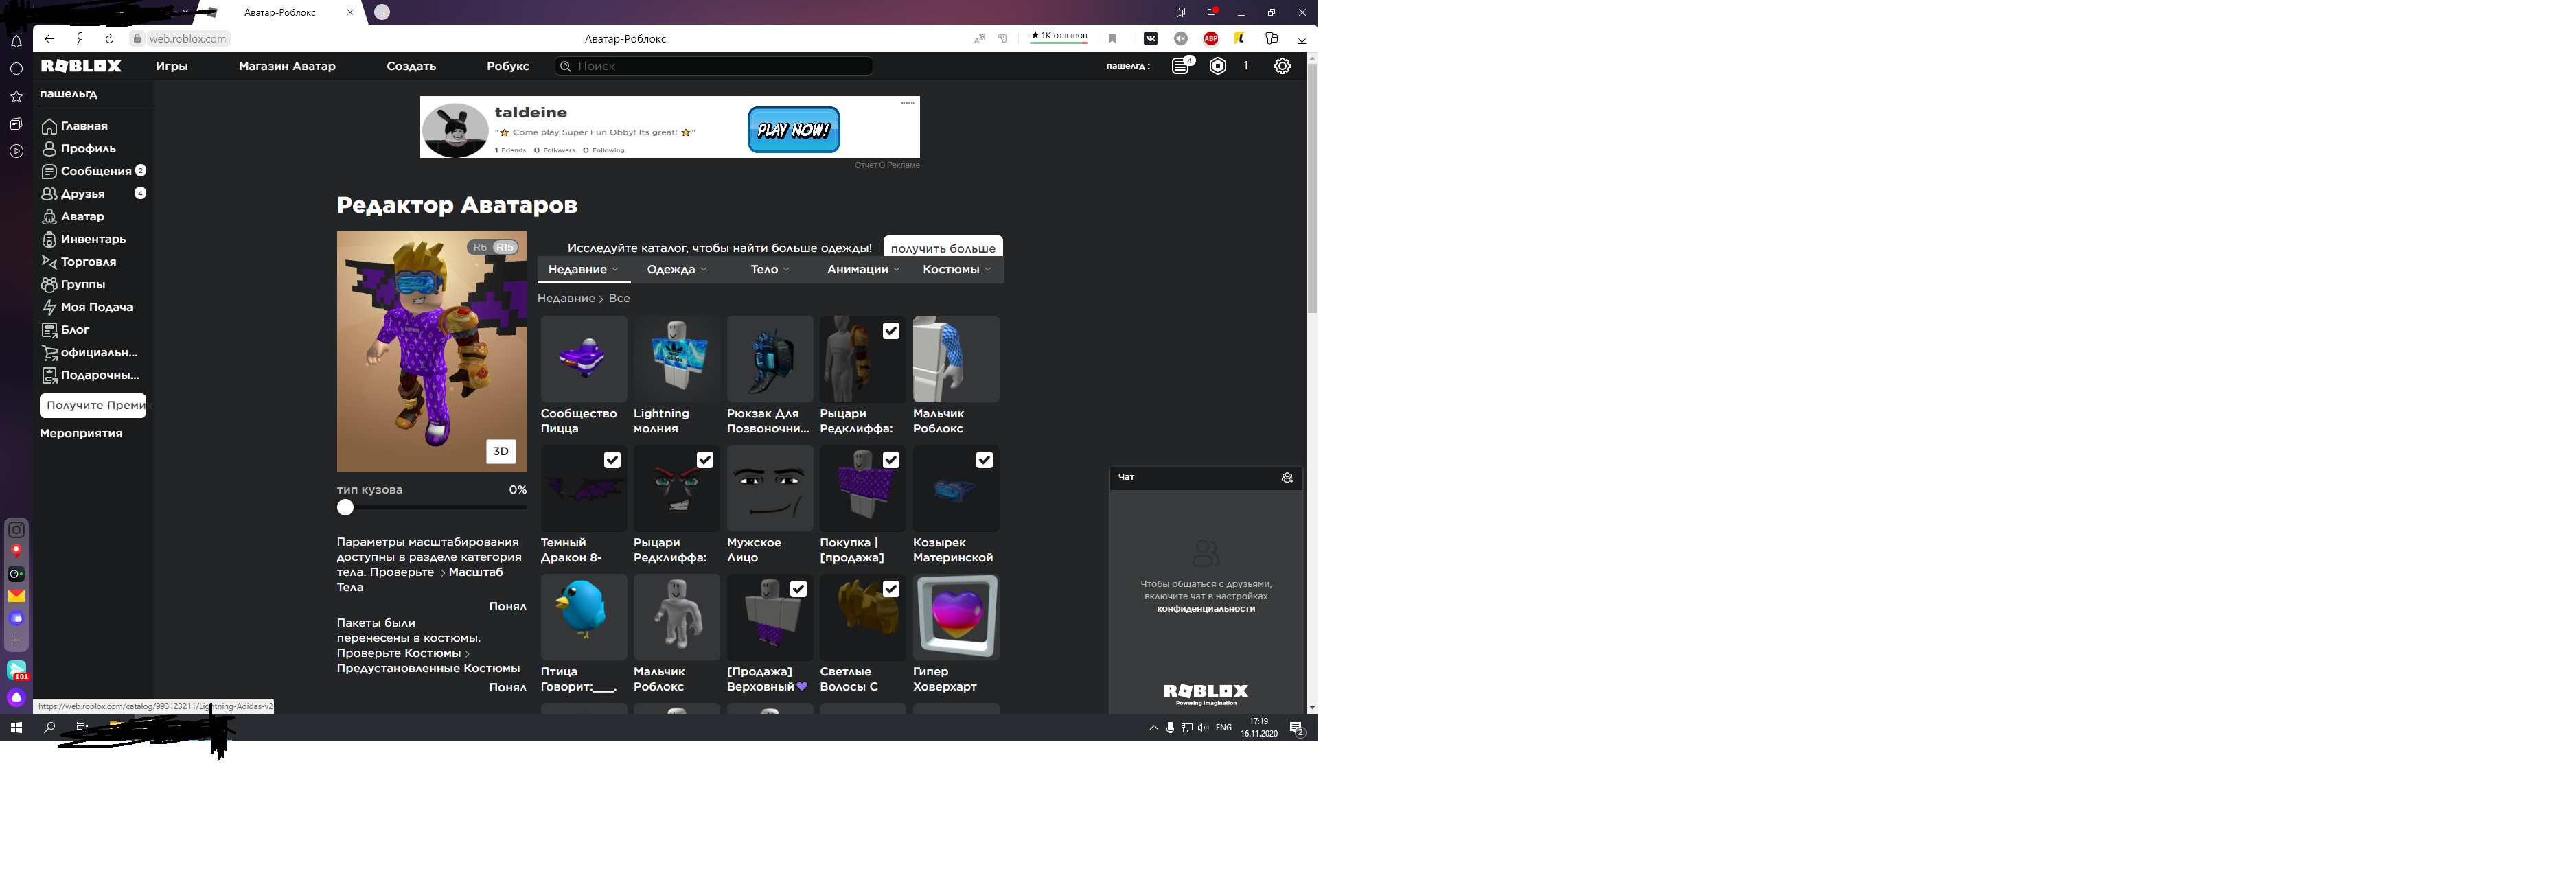Toggle the 3D avatar view button

point(501,452)
